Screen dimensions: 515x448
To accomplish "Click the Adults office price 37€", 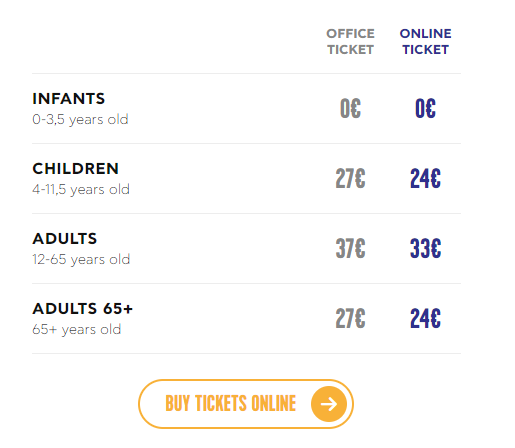I will [x=350, y=249].
